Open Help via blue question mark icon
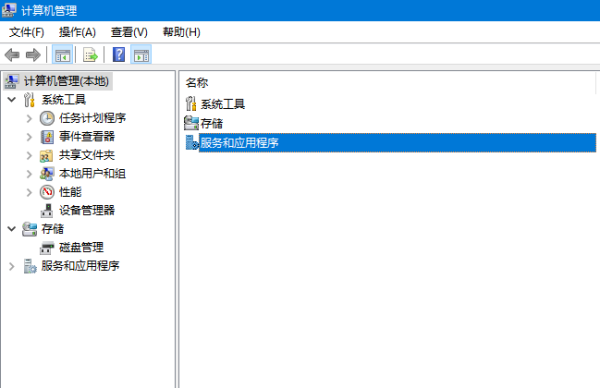This screenshot has width=600, height=388. point(119,55)
